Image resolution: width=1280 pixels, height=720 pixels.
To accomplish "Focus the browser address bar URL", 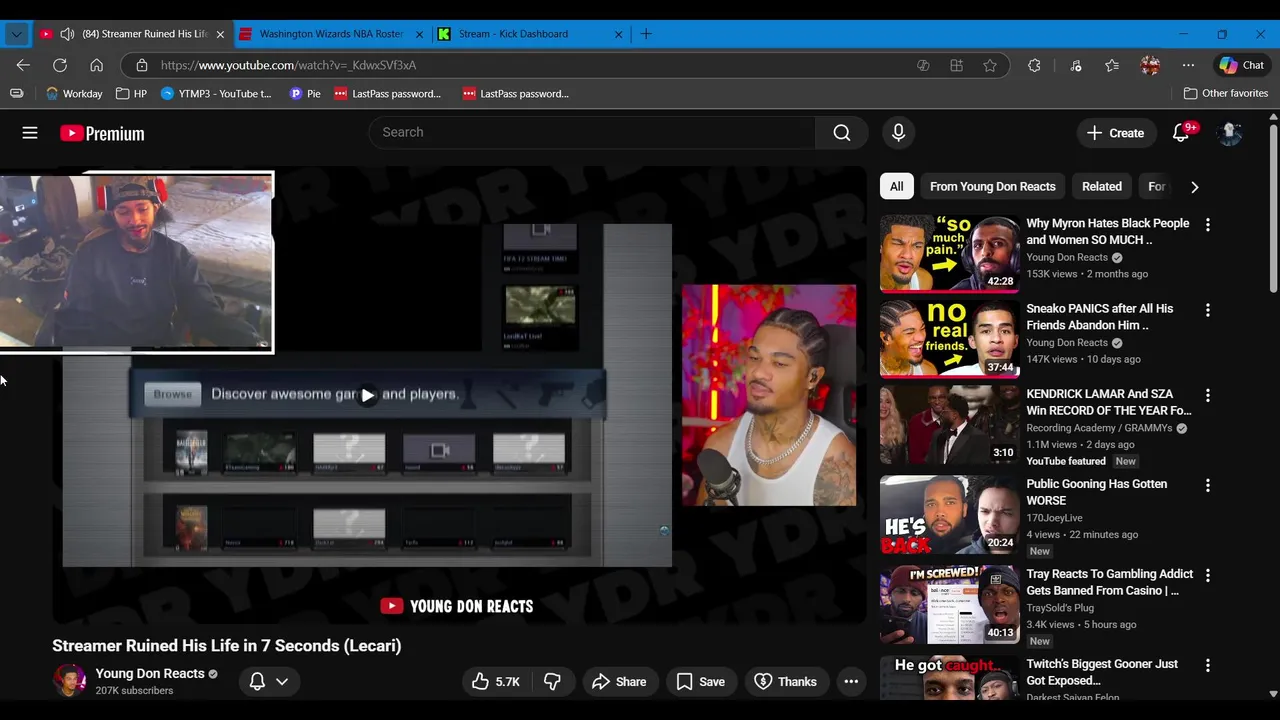I will (x=288, y=65).
